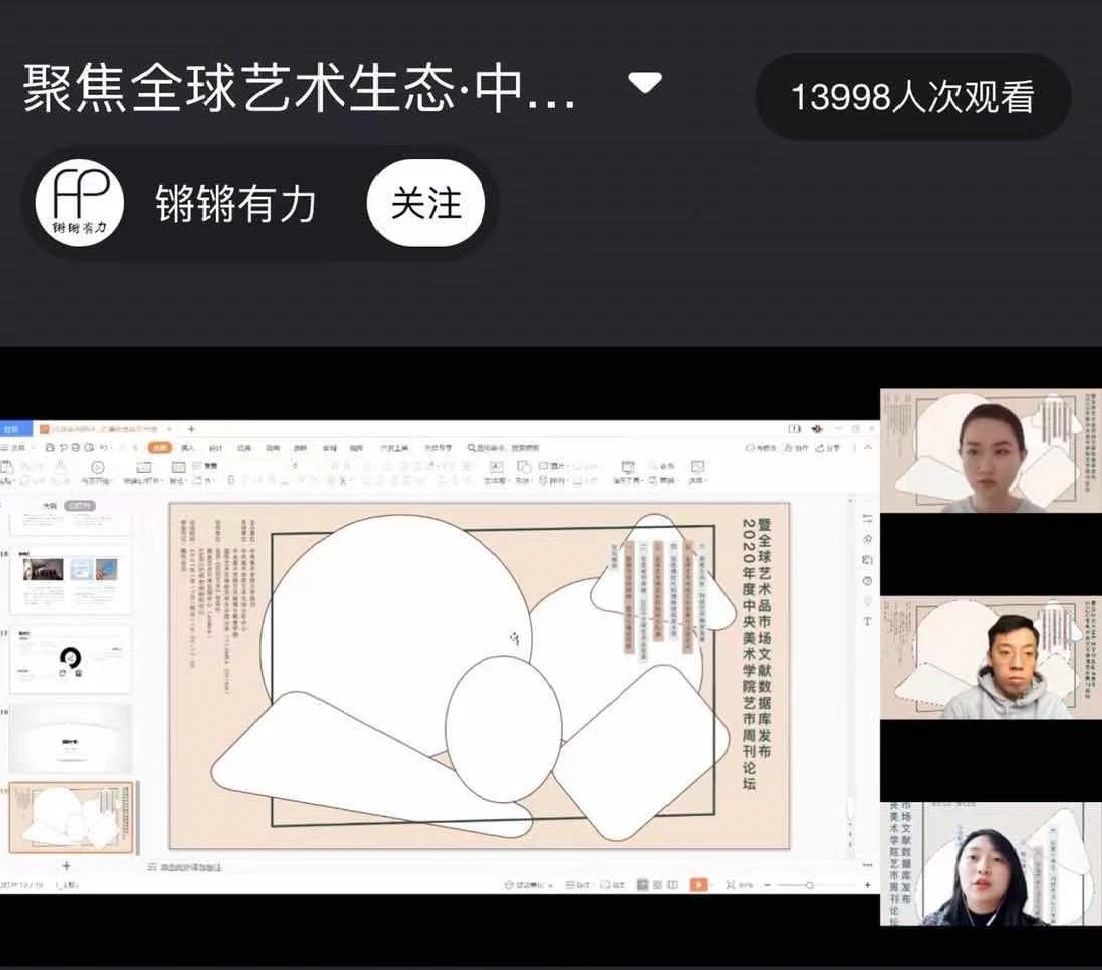Select the bottom participant video tile
The height and width of the screenshot is (970, 1102).
pos(990,864)
